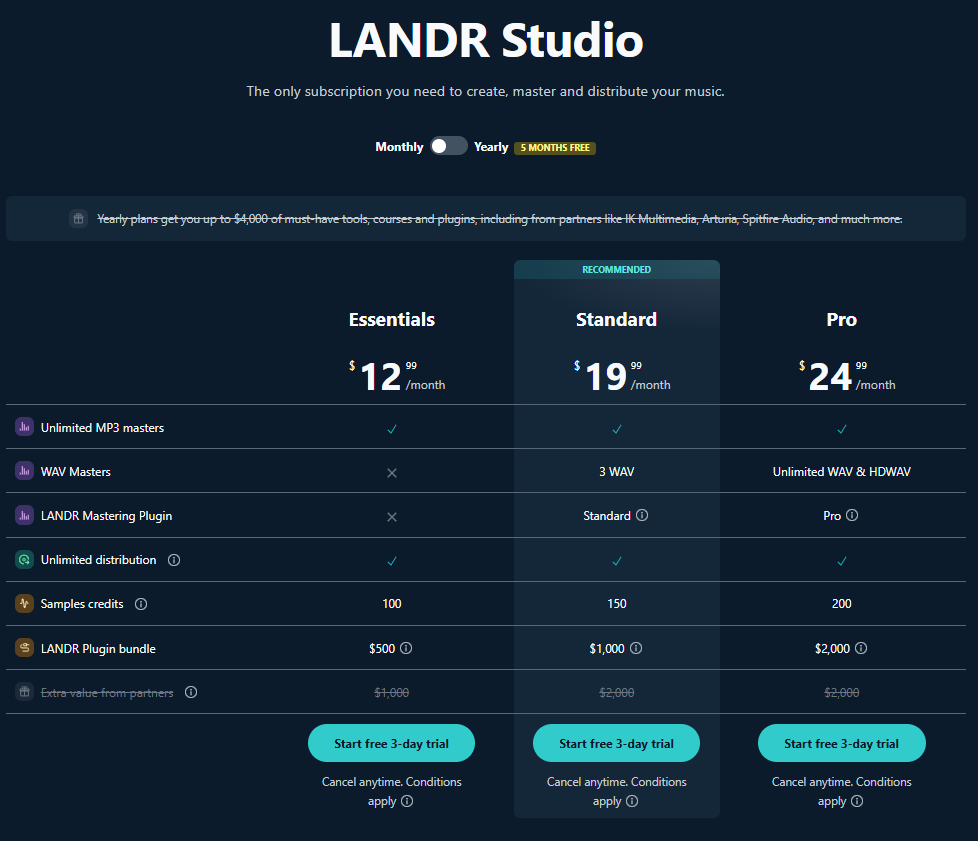Click the $12.99/month Essentials price
Viewport: 978px width, 841px height.
pos(397,376)
